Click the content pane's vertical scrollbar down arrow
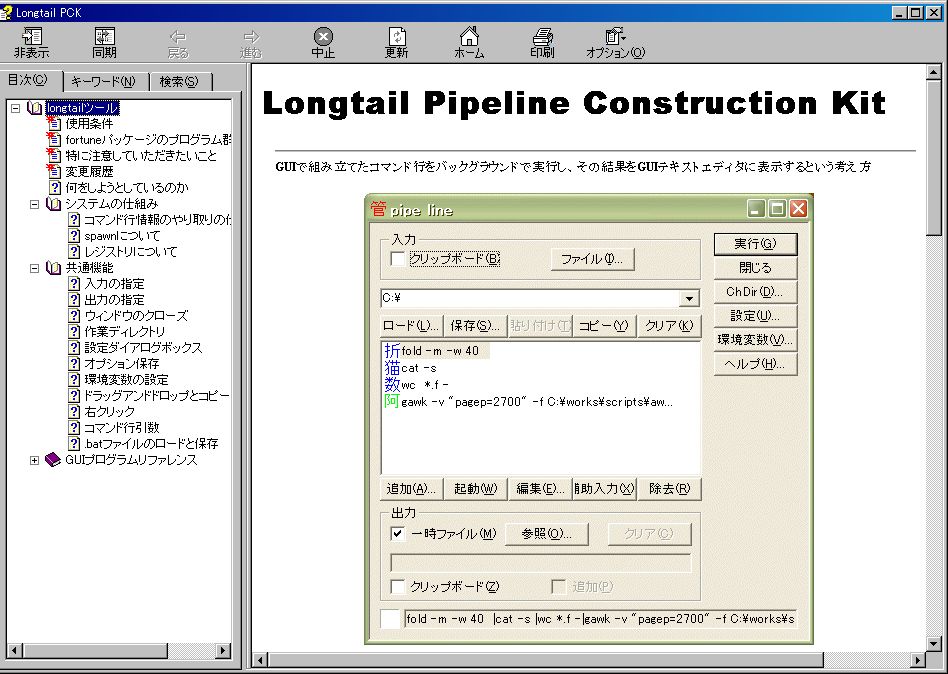The image size is (948, 674). point(934,642)
